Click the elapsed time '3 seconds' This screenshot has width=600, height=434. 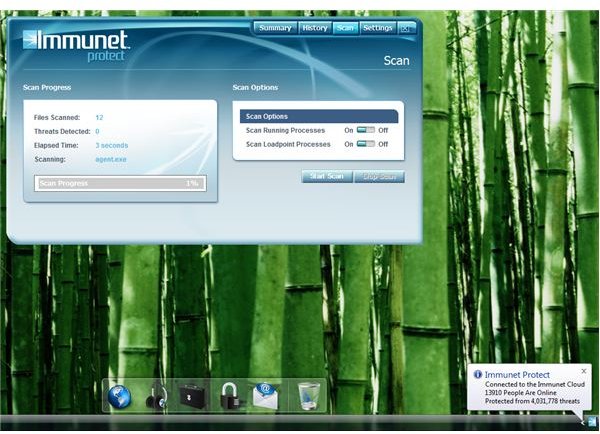tap(112, 145)
